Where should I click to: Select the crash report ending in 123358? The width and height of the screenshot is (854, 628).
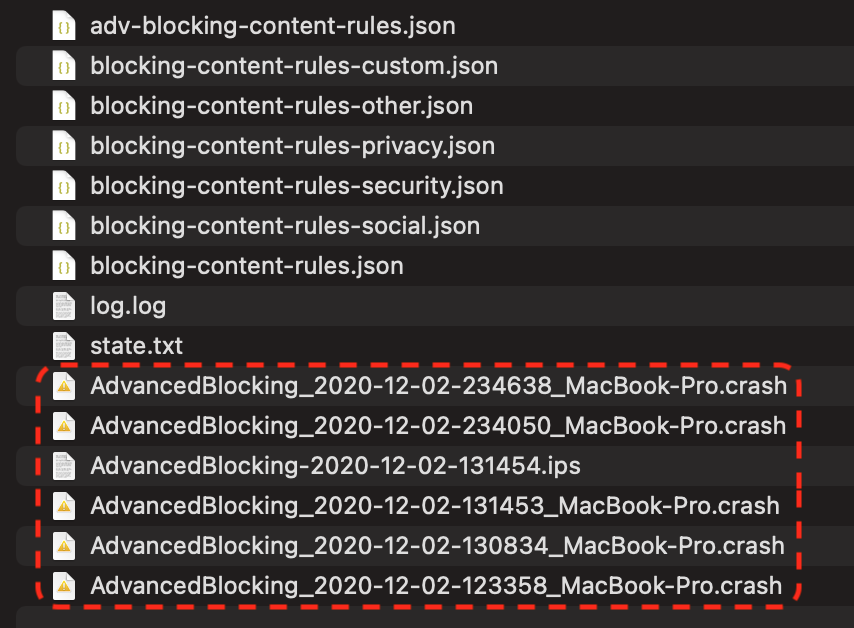coord(434,585)
